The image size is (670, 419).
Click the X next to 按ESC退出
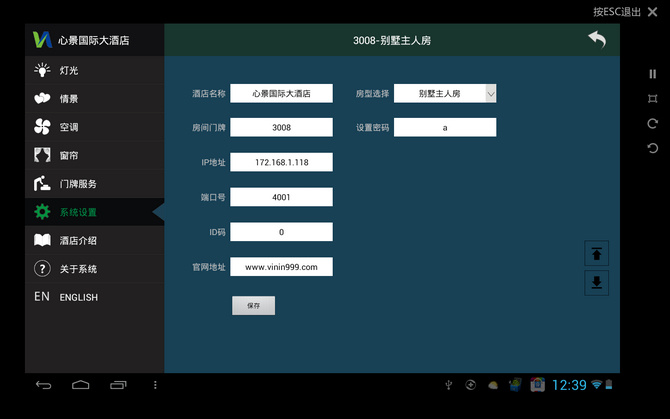(x=652, y=12)
